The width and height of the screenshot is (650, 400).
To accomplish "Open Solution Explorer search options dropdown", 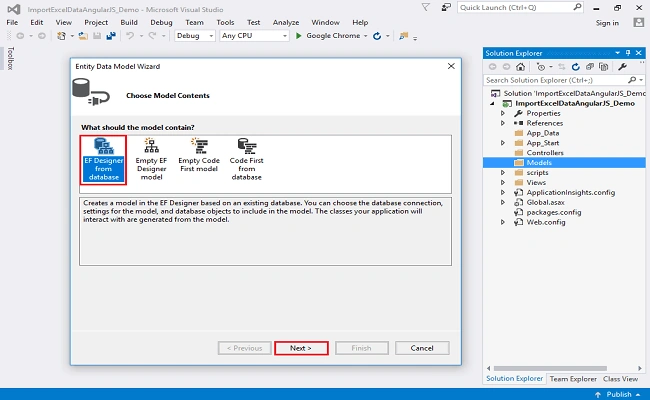I will 641,80.
